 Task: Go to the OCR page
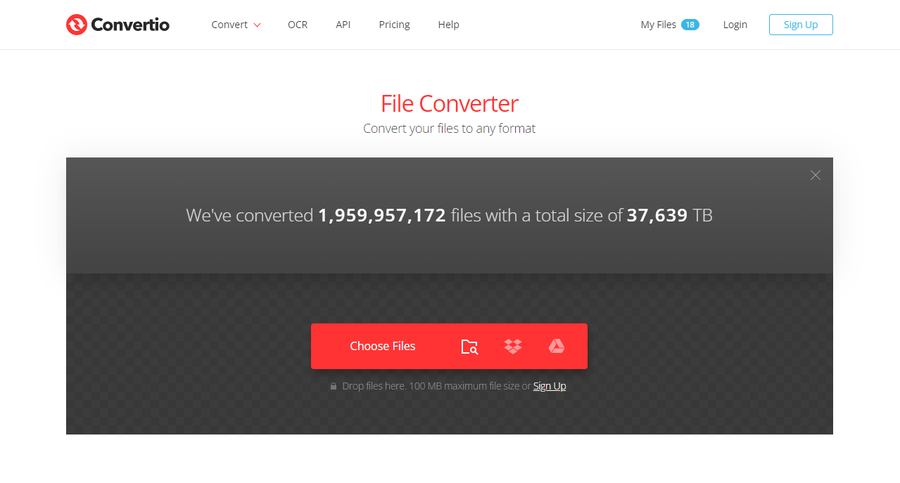tap(297, 25)
